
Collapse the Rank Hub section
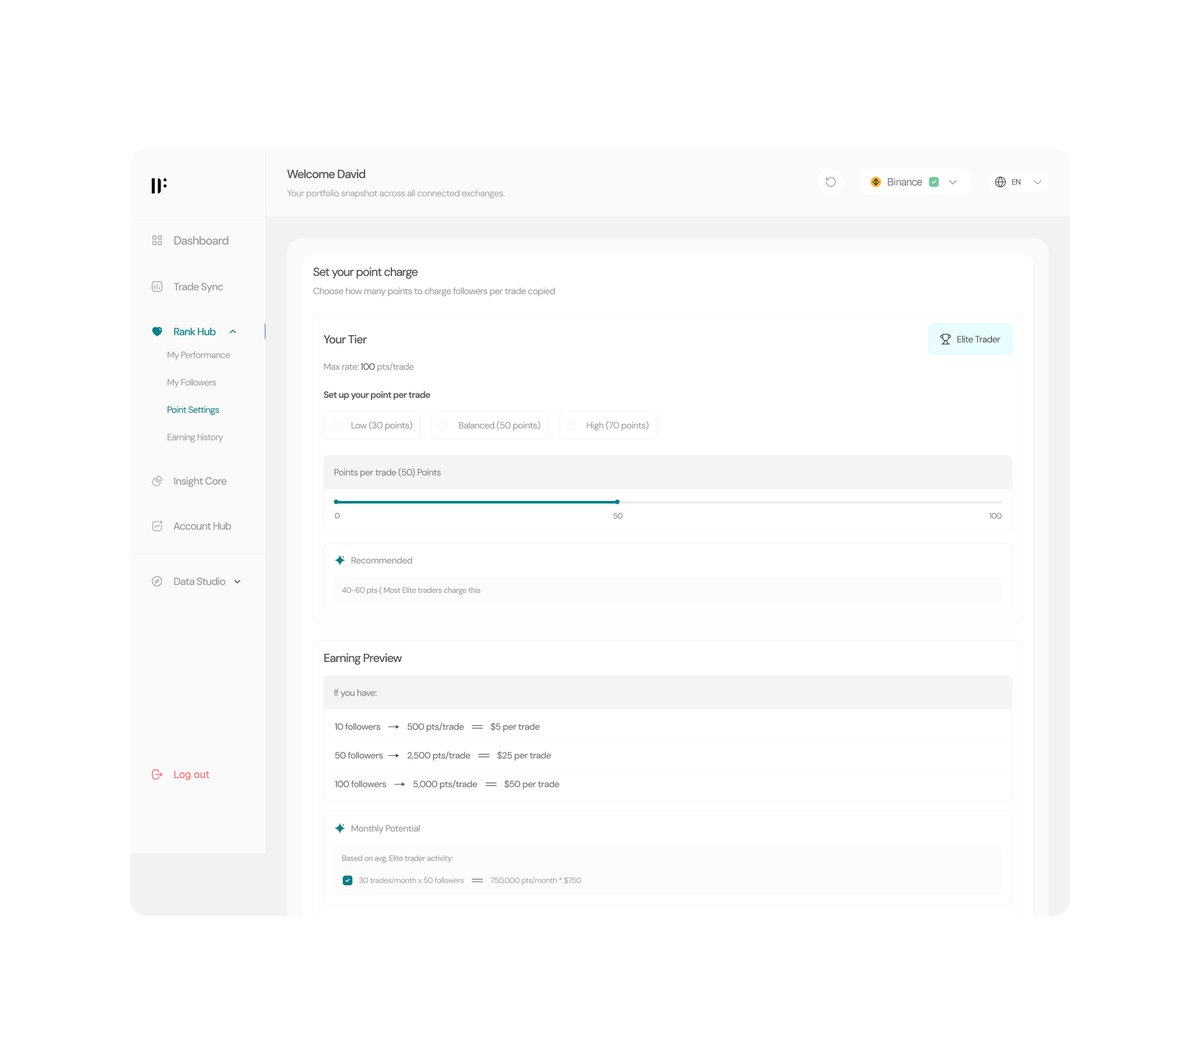coord(232,331)
